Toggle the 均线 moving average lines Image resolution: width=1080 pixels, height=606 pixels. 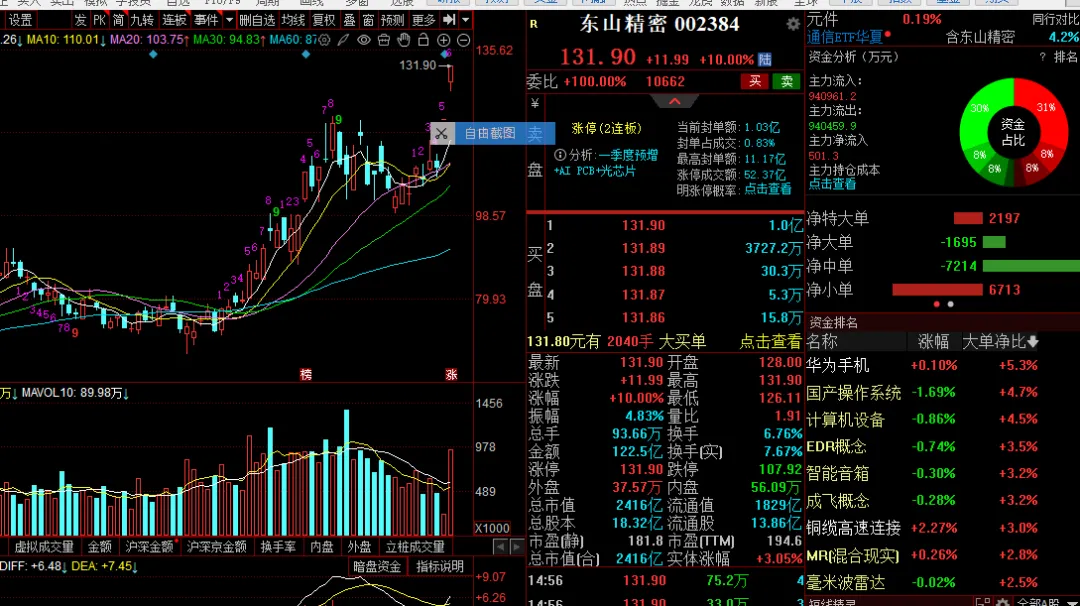click(x=293, y=21)
